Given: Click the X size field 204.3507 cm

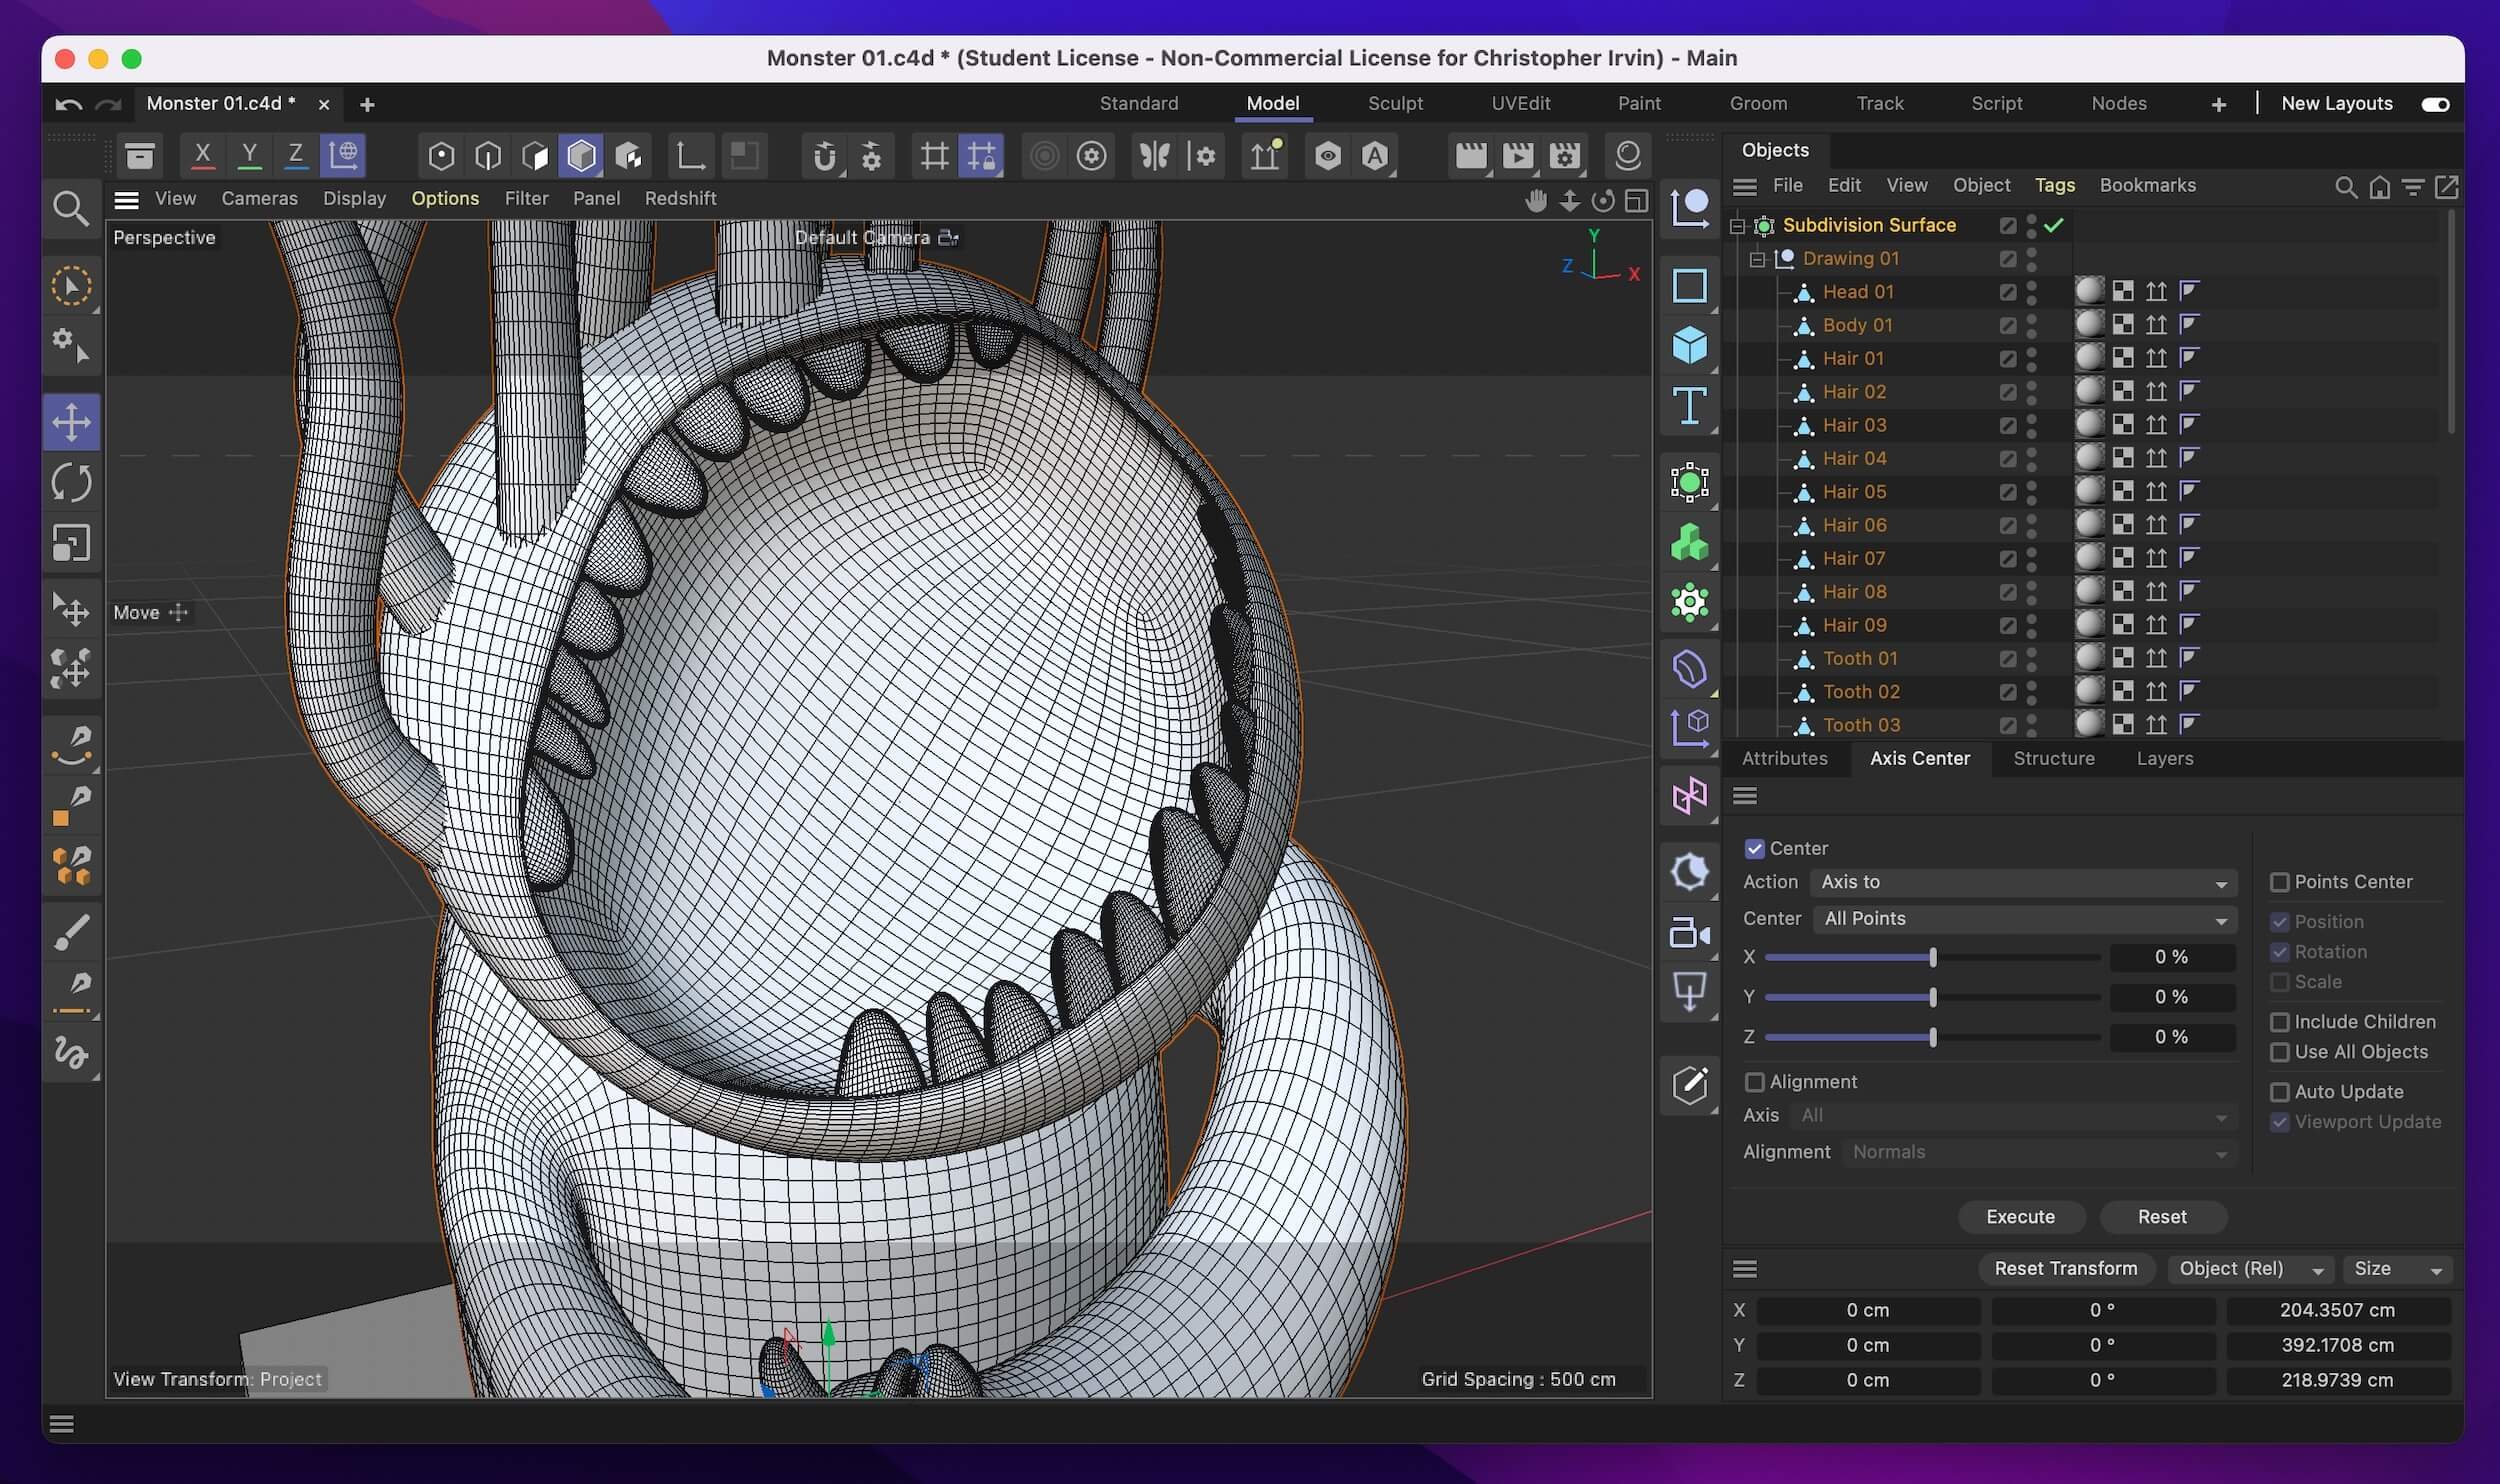Looking at the screenshot, I should click(x=2337, y=1310).
